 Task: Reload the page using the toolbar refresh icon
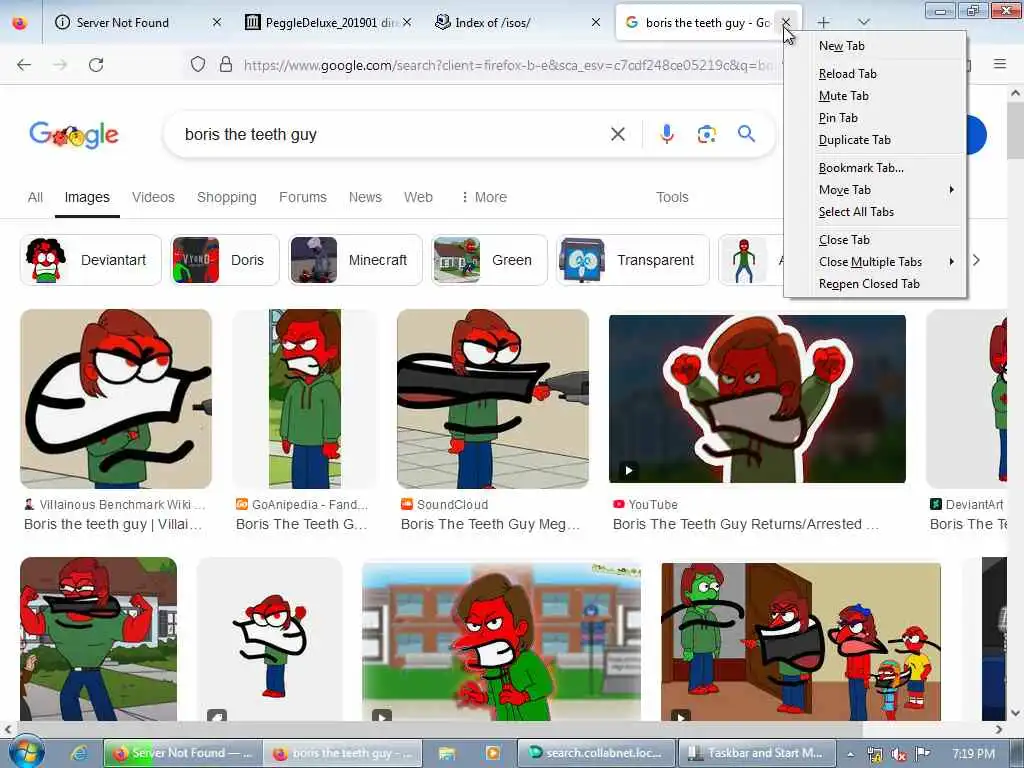(x=96, y=65)
